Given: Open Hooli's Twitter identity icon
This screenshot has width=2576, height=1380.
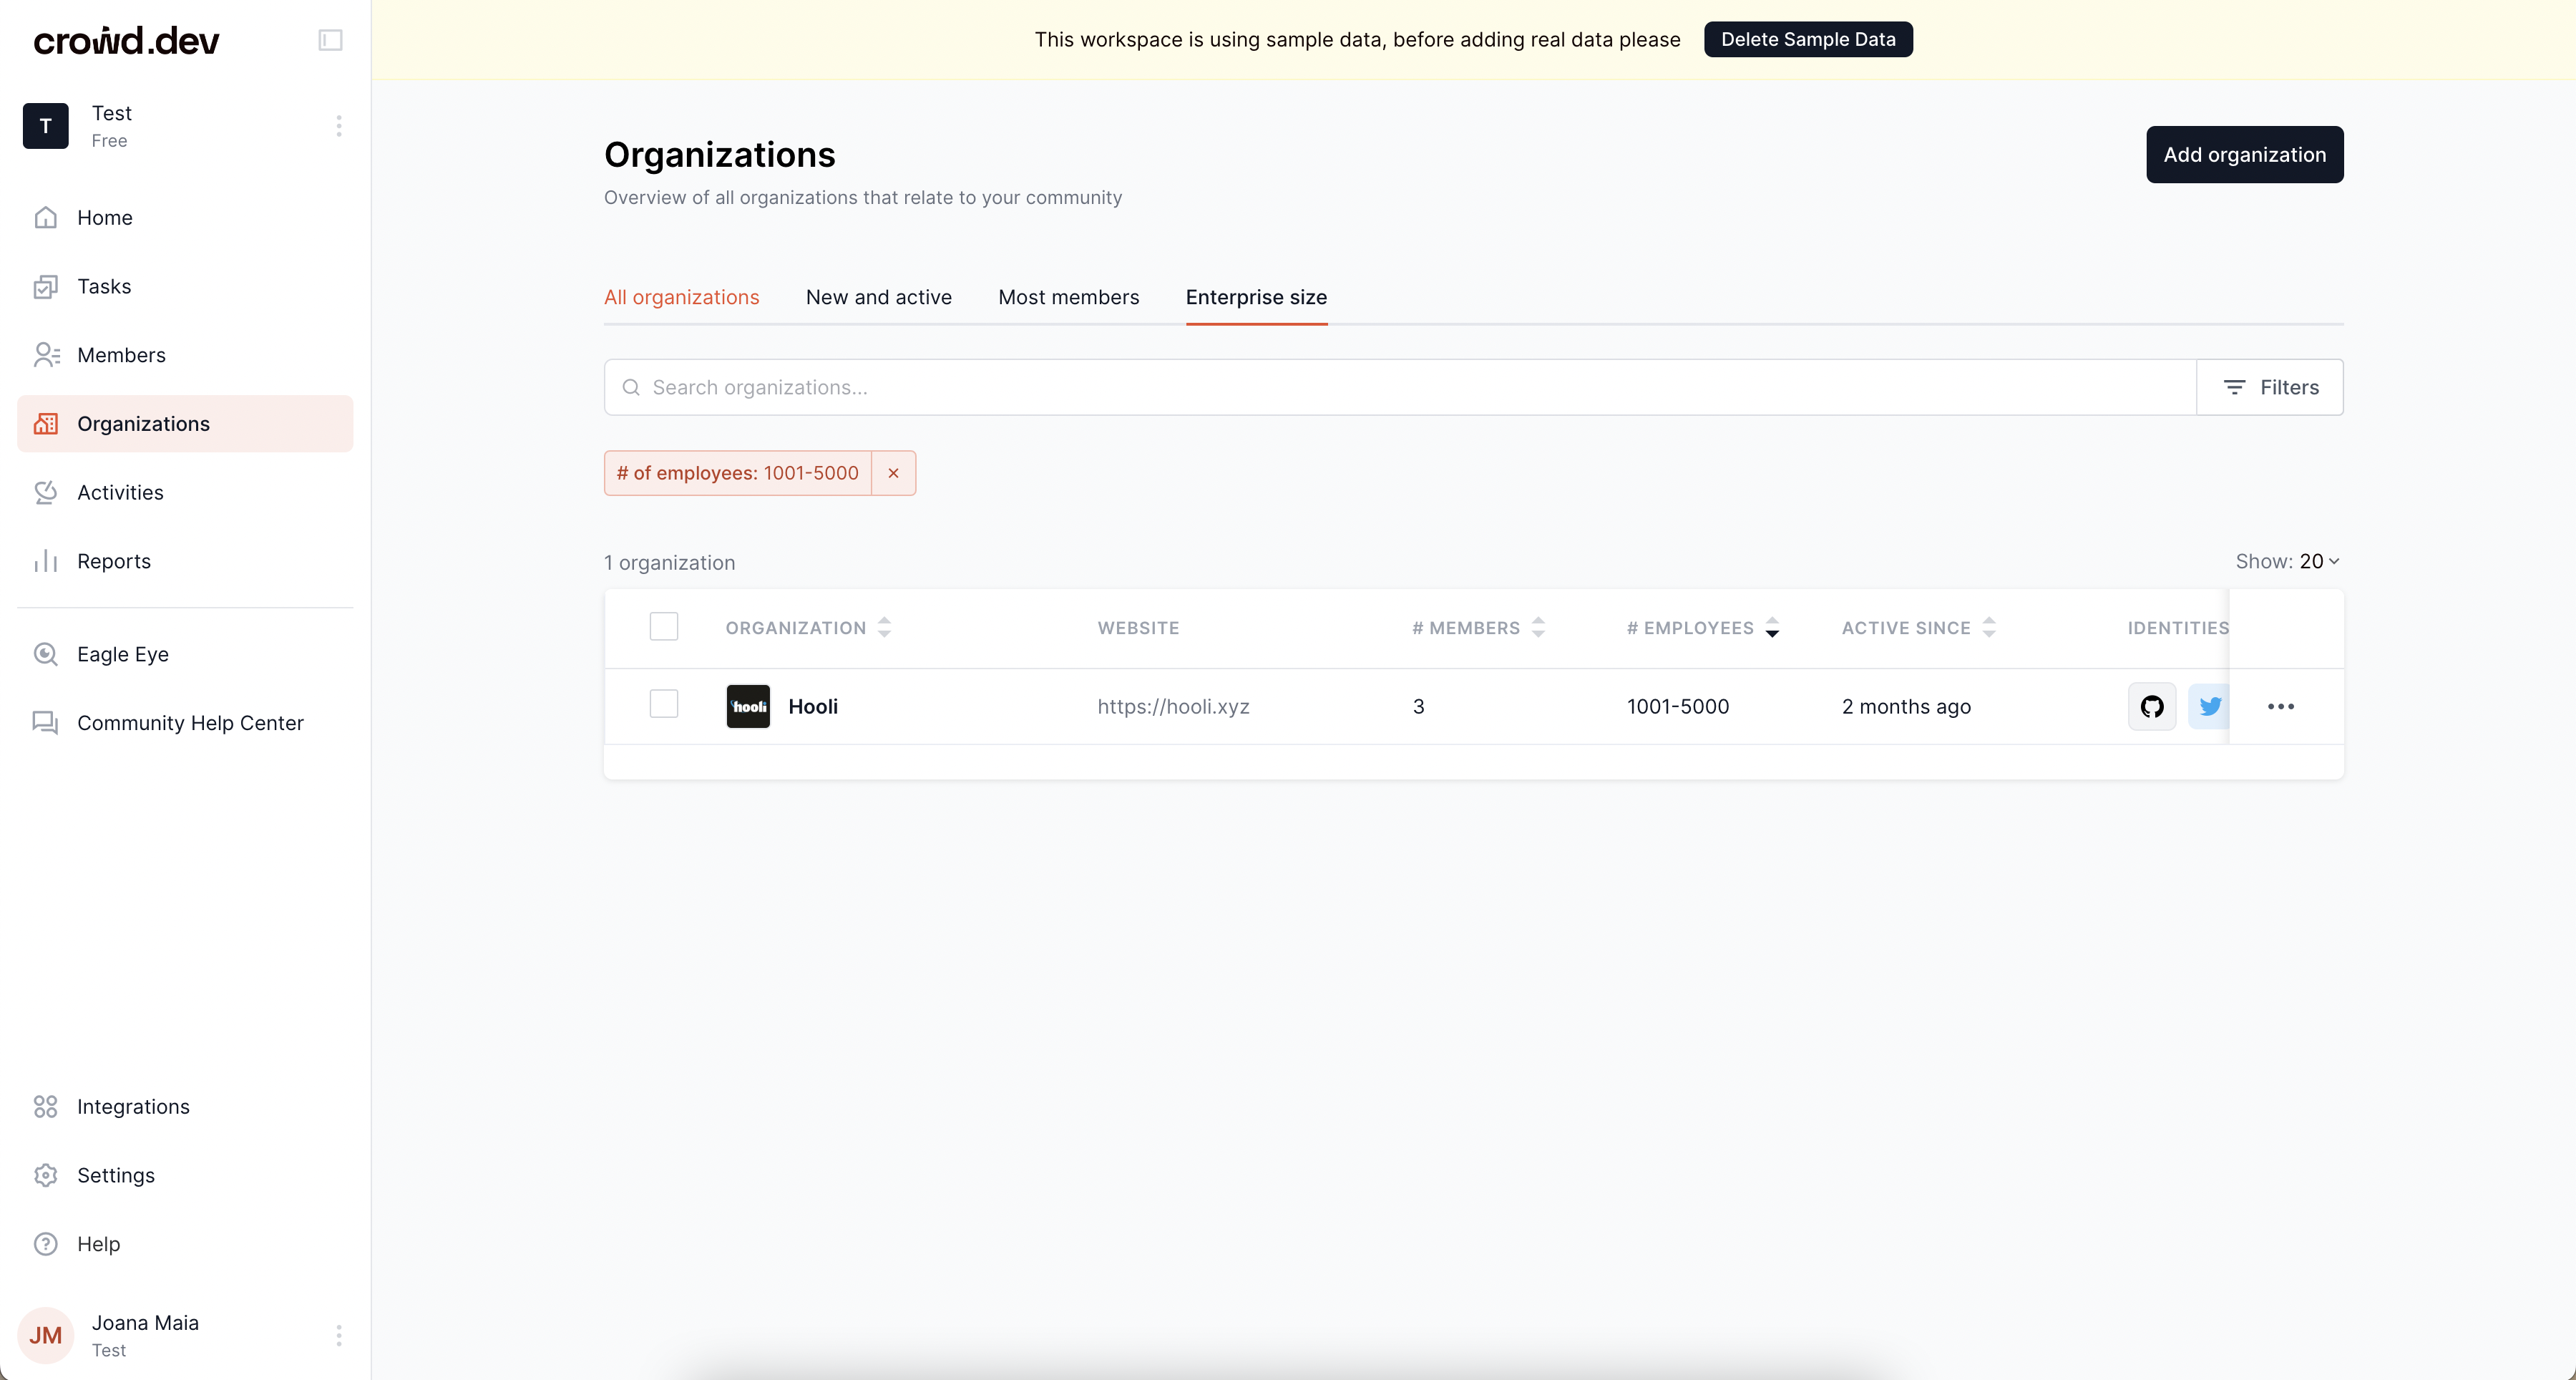Looking at the screenshot, I should point(2209,706).
